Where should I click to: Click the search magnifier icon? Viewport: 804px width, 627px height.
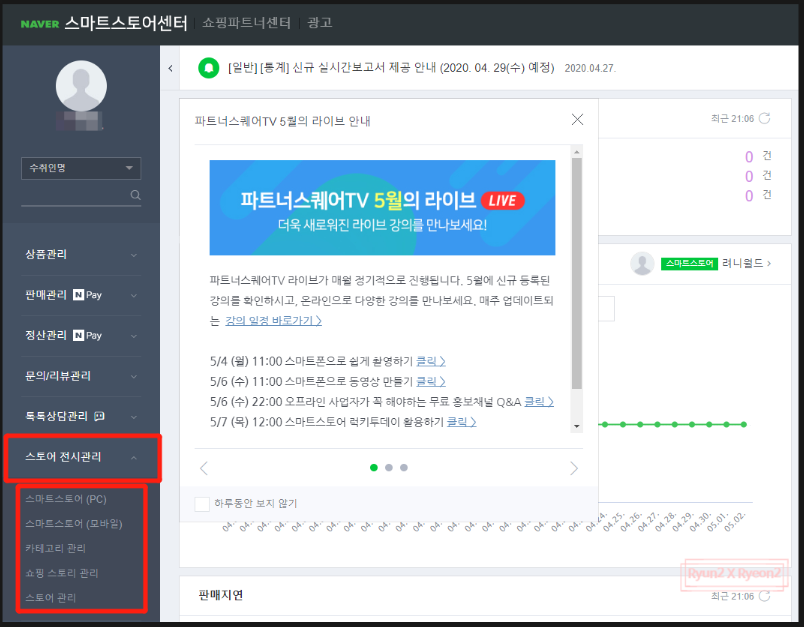pyautogui.click(x=135, y=195)
